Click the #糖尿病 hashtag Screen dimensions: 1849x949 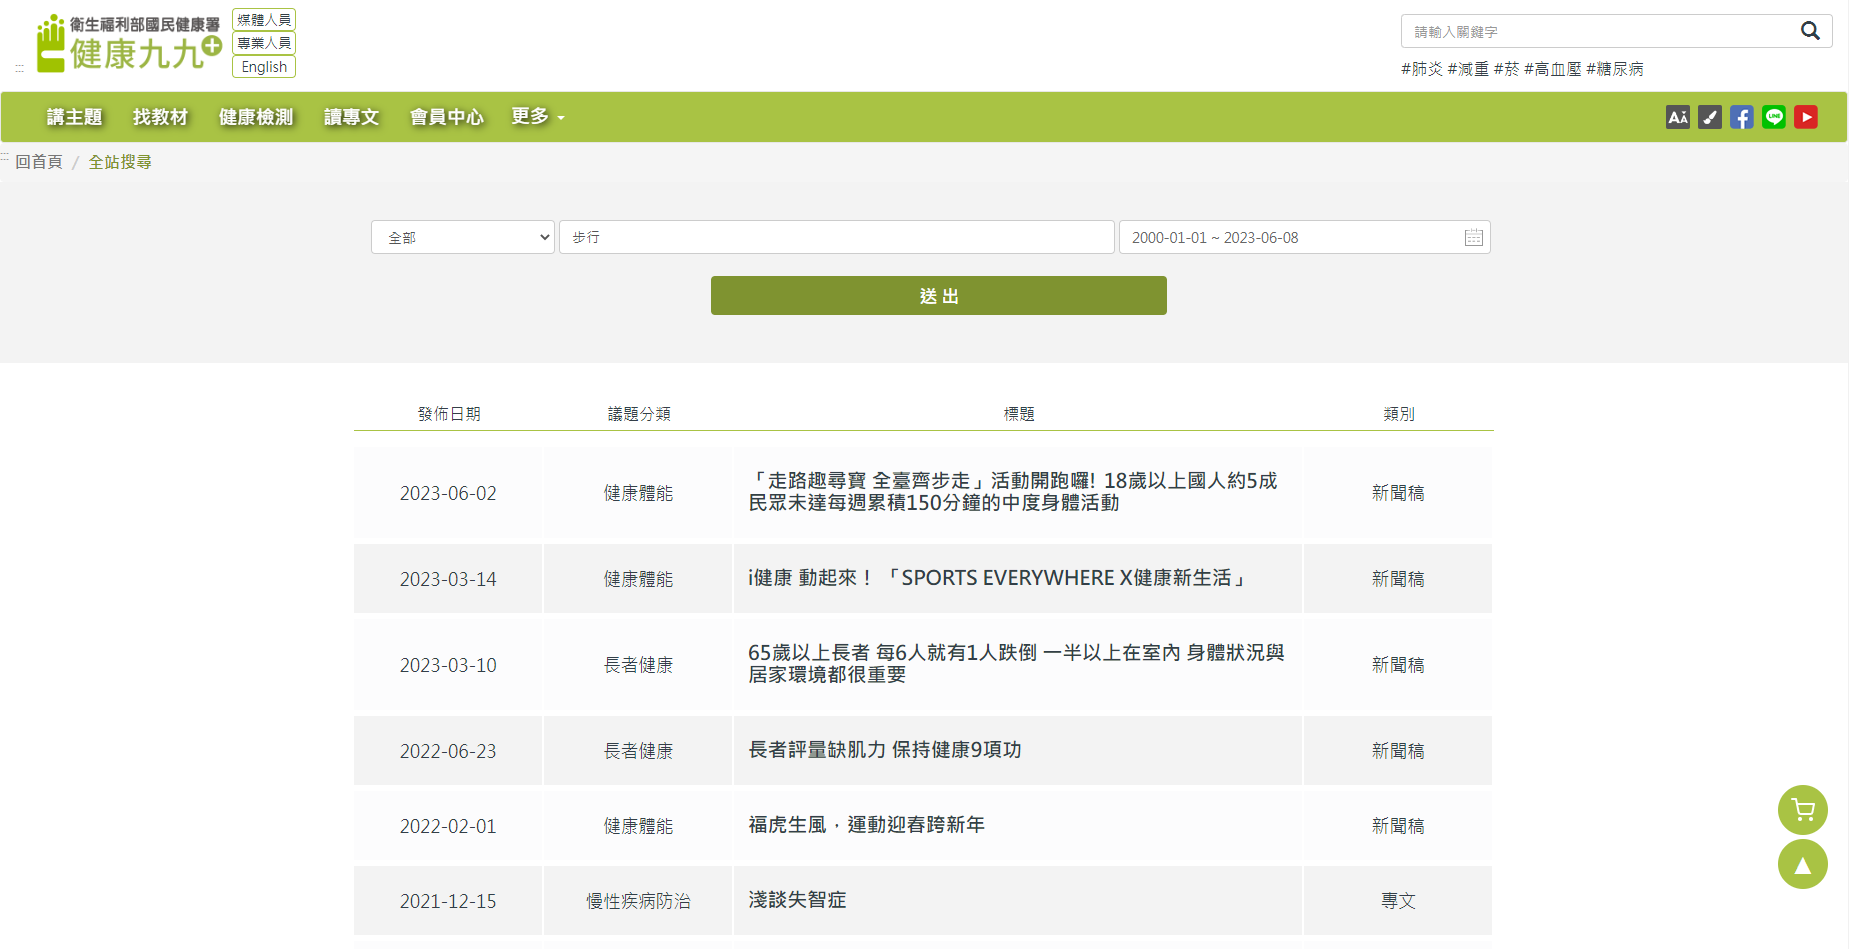[x=1615, y=69]
